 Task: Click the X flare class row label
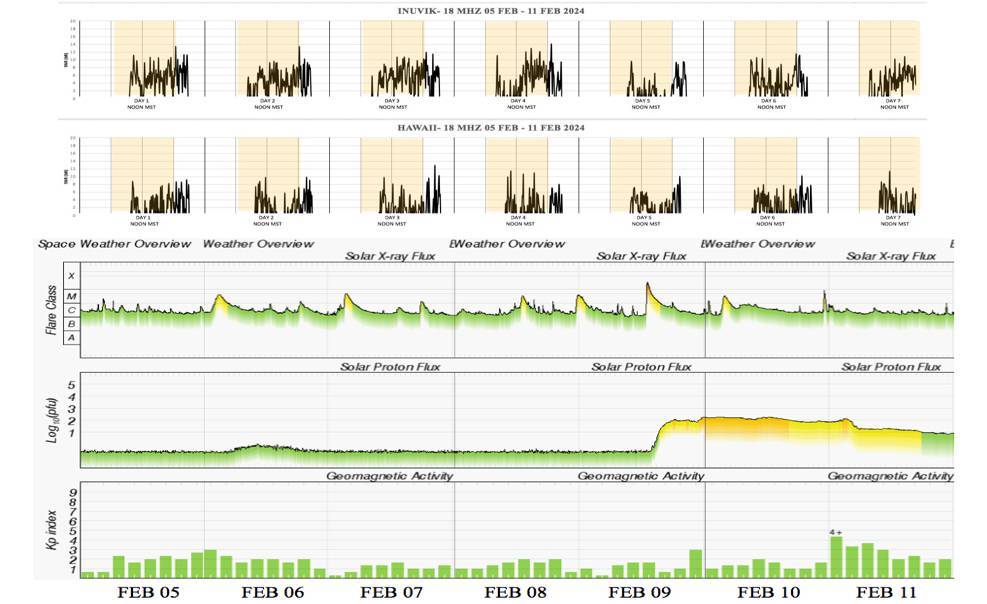pos(70,275)
